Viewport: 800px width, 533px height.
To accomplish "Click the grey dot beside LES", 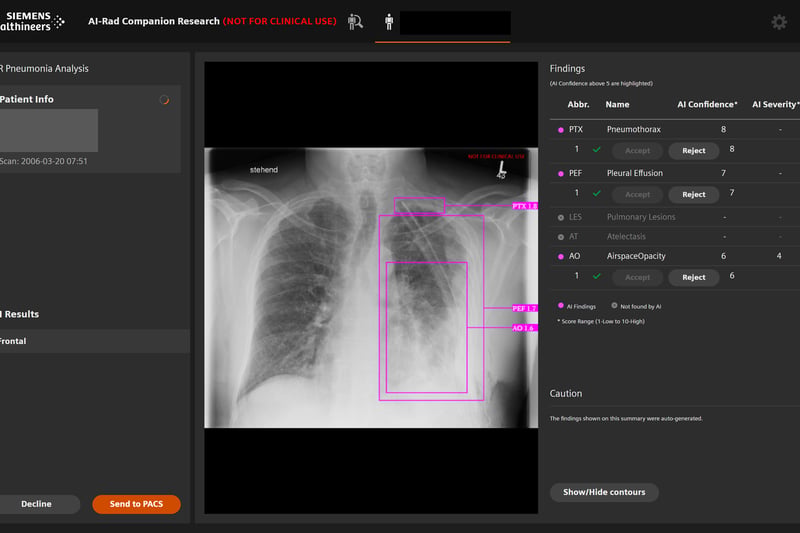I will point(561,218).
